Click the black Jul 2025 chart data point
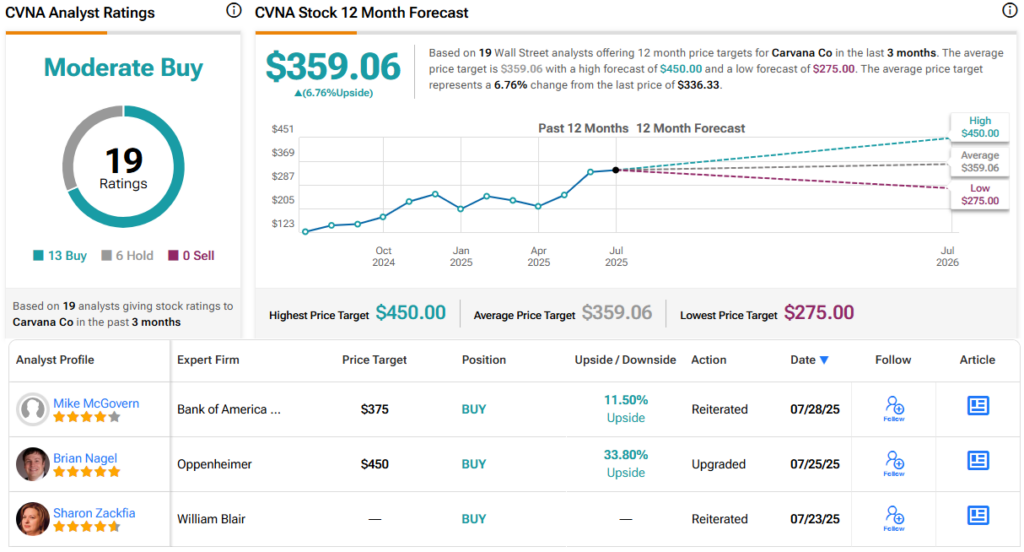This screenshot has height=552, width=1024. coord(616,170)
